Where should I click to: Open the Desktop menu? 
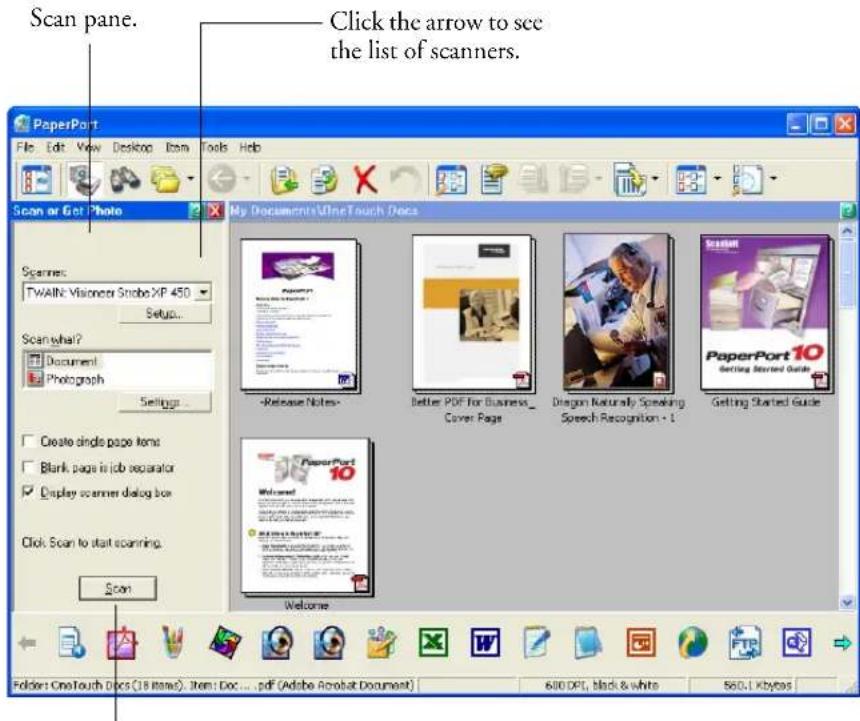(x=132, y=147)
